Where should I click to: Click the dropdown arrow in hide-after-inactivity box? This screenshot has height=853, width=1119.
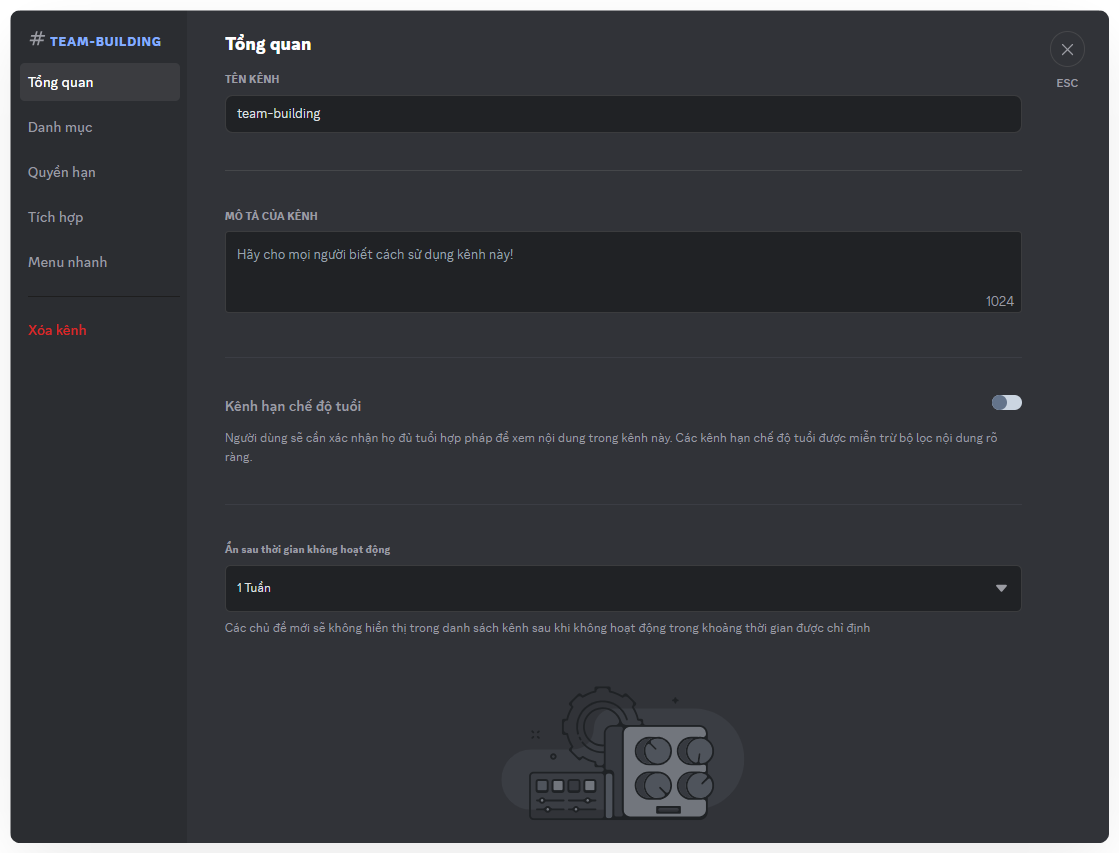[1001, 588]
